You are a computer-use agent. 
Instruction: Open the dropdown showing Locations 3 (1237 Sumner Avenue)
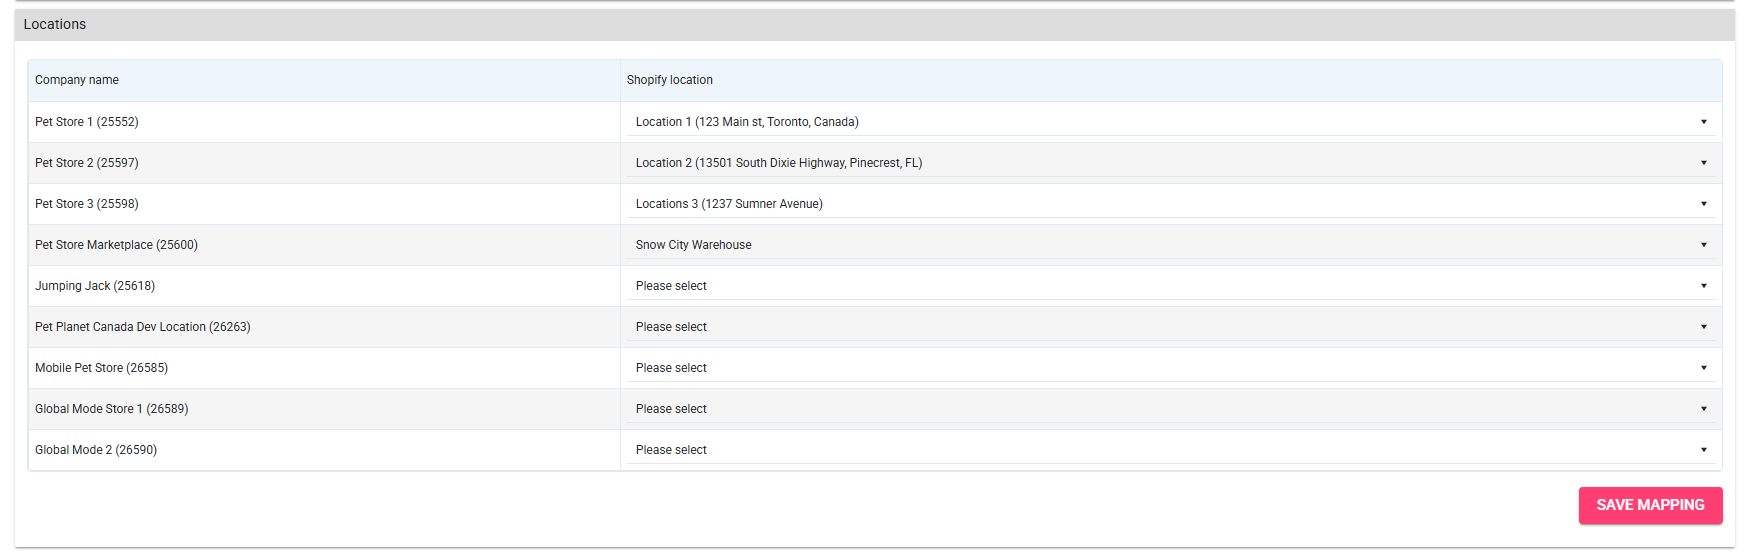click(1170, 204)
